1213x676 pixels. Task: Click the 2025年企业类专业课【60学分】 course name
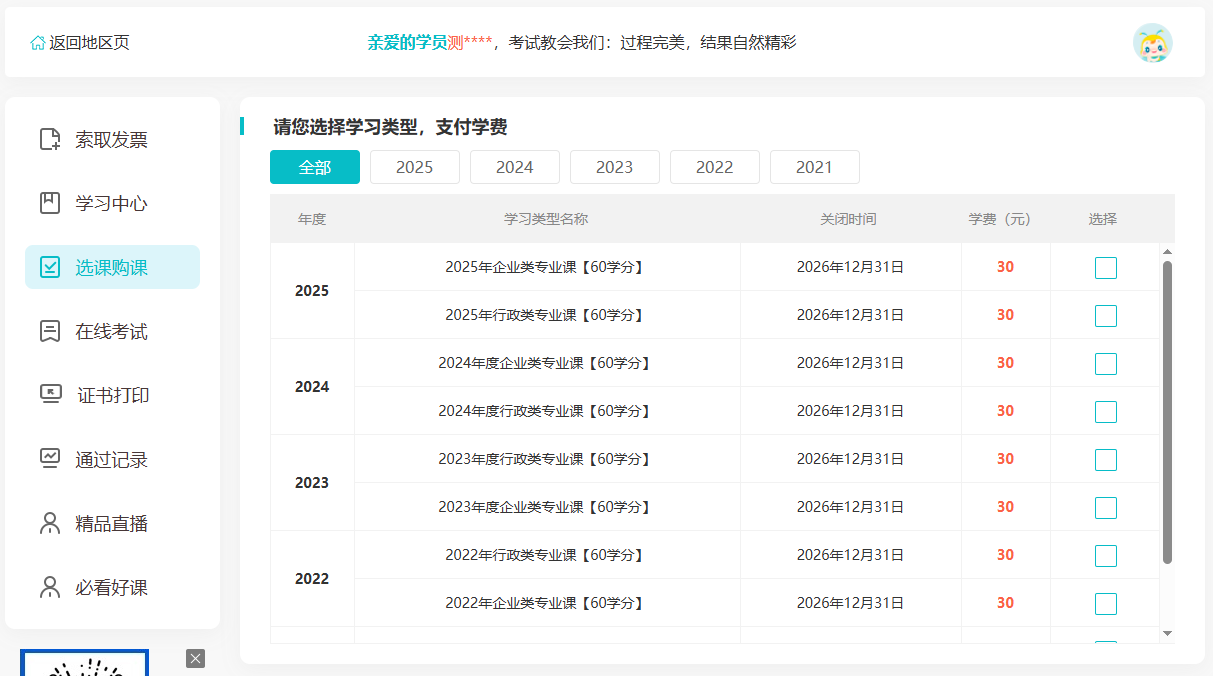(x=547, y=267)
